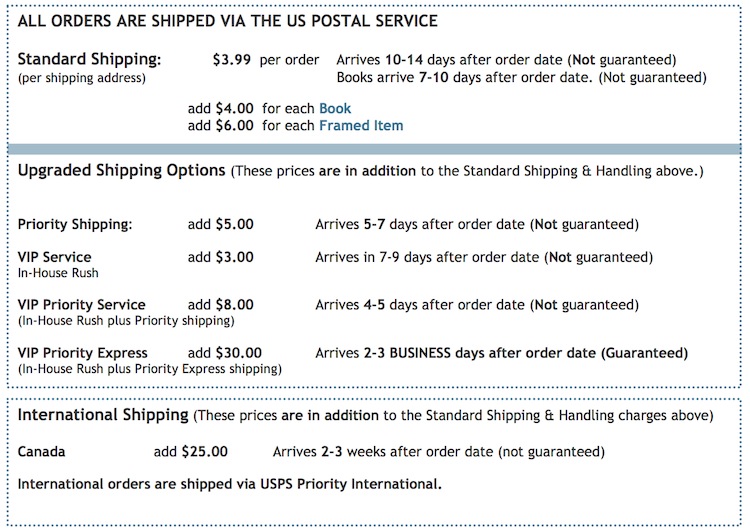
Task: Click the add $25.00 Canada price
Action: tap(191, 452)
